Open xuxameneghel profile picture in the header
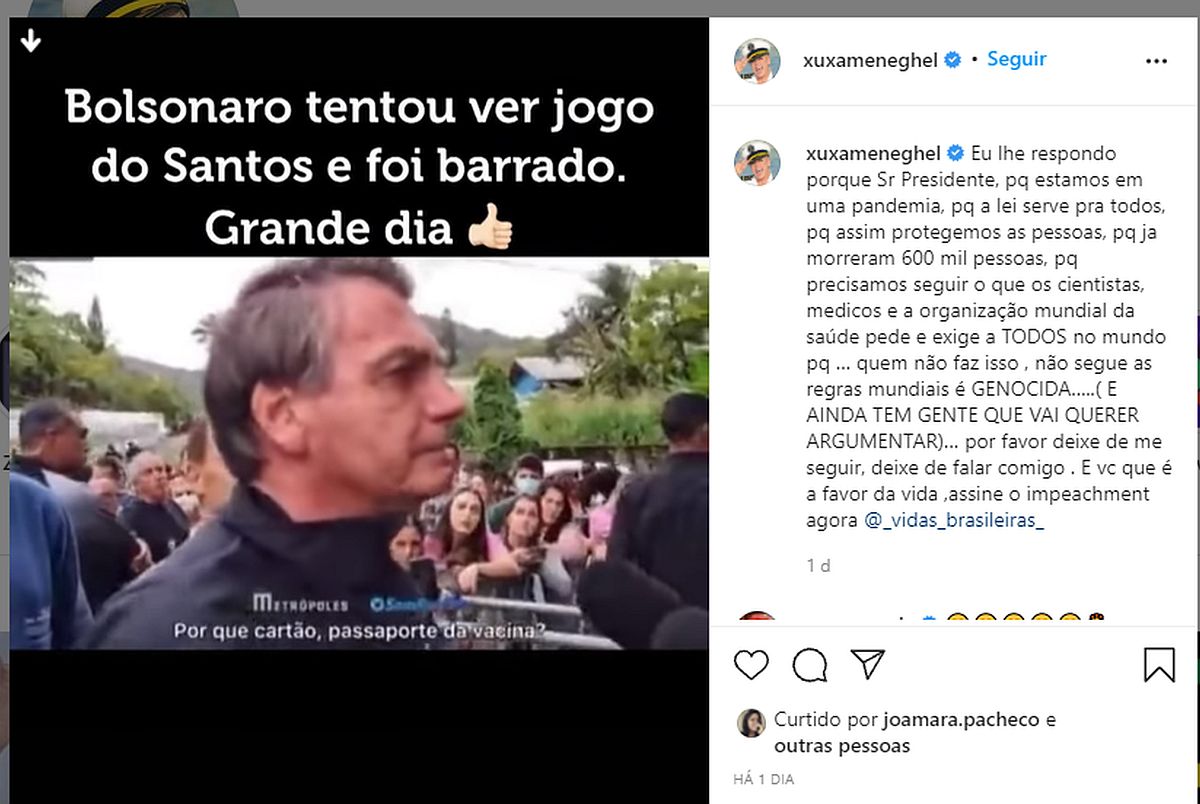 [x=757, y=60]
